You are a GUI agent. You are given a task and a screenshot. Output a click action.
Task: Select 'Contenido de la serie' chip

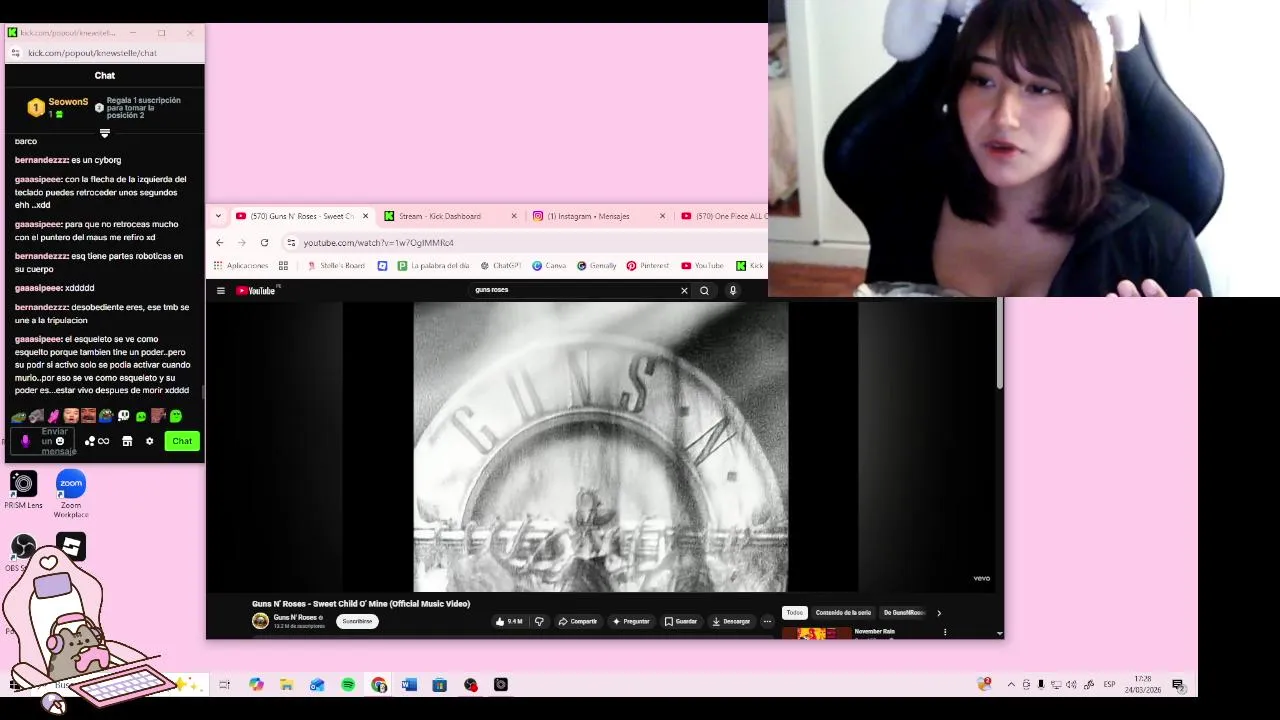(x=843, y=612)
